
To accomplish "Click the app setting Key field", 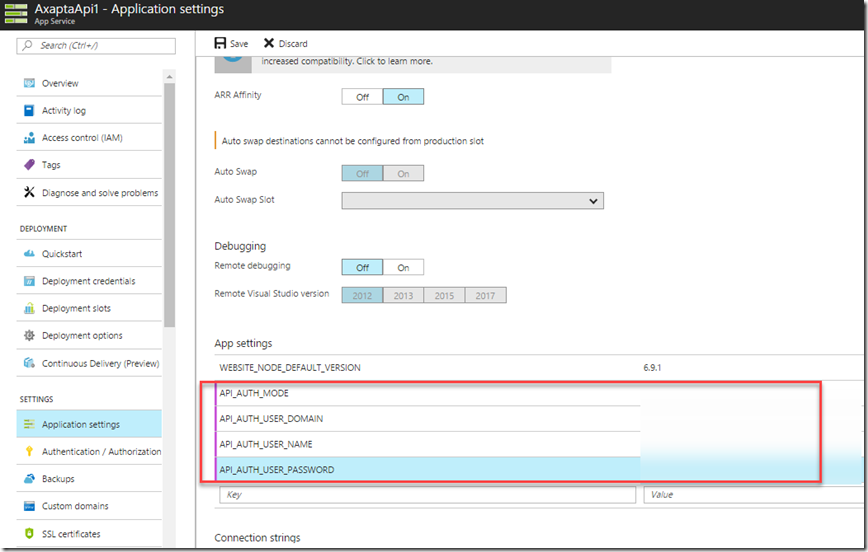I will tap(427, 494).
